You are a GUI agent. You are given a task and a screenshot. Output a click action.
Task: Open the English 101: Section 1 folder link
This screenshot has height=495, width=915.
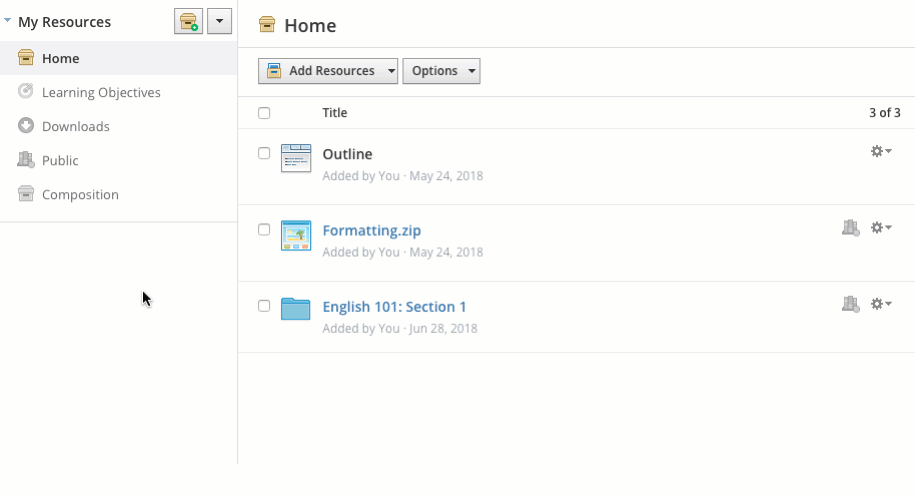point(394,307)
